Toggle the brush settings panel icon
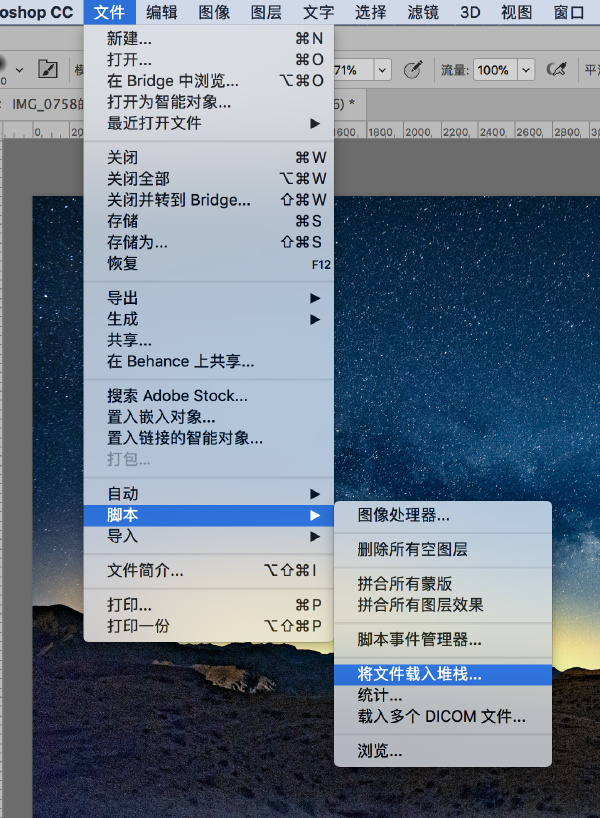The image size is (600, 818). point(48,69)
